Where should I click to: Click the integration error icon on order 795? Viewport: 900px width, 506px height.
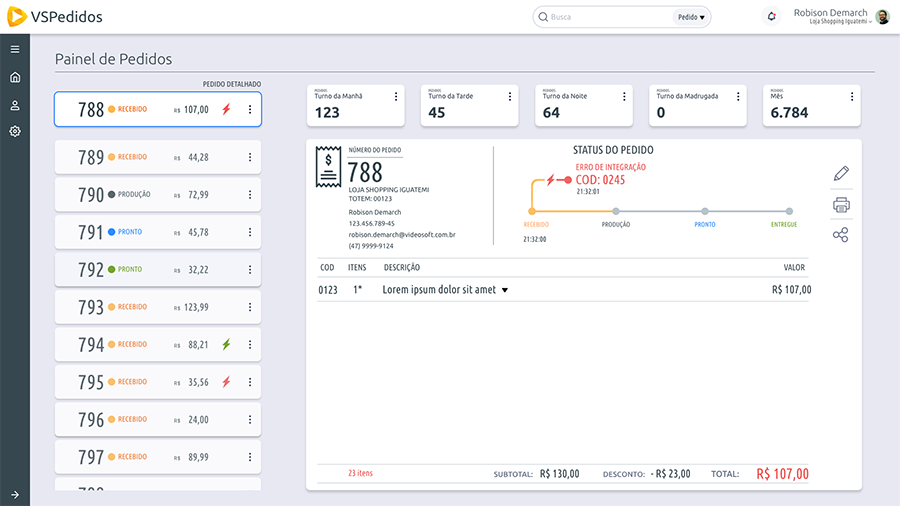click(226, 382)
